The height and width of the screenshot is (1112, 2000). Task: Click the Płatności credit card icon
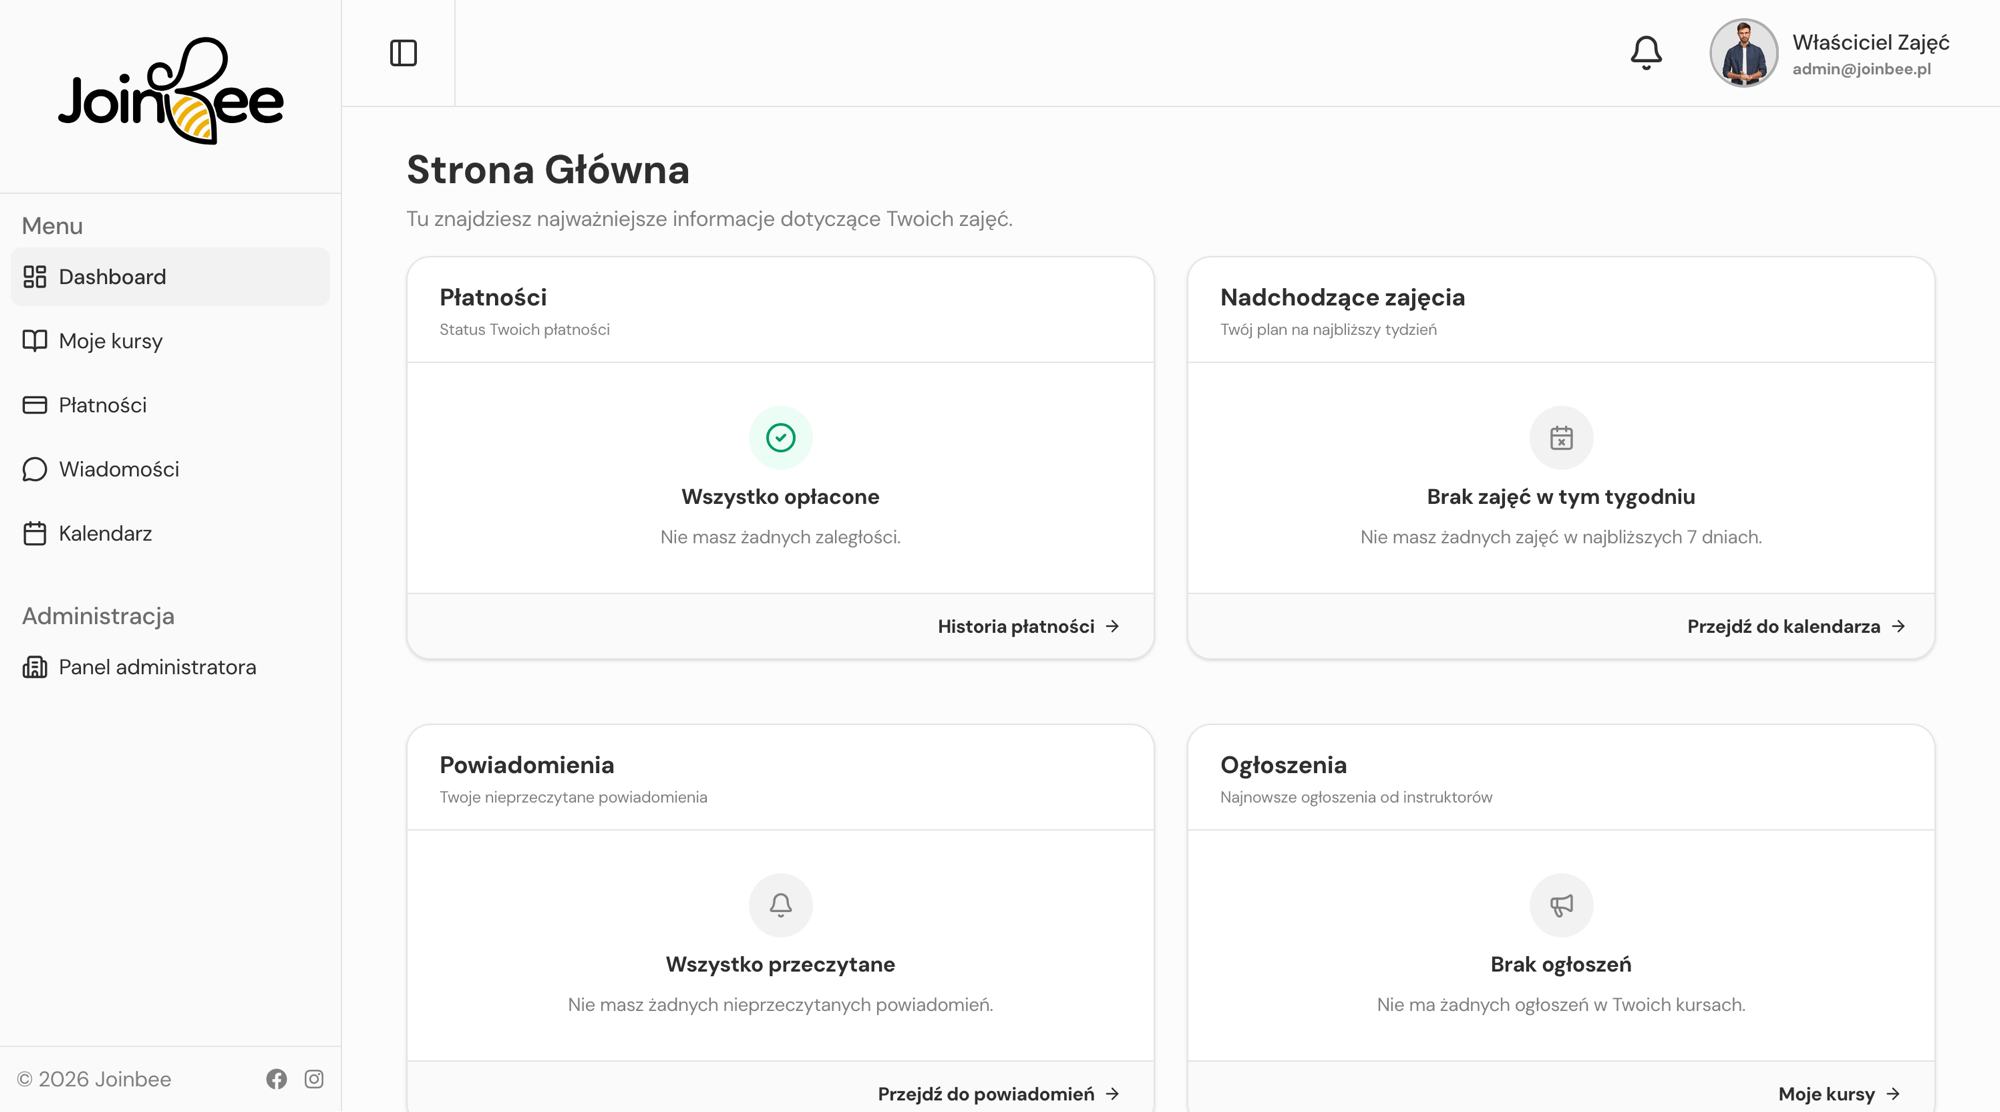click(x=35, y=405)
